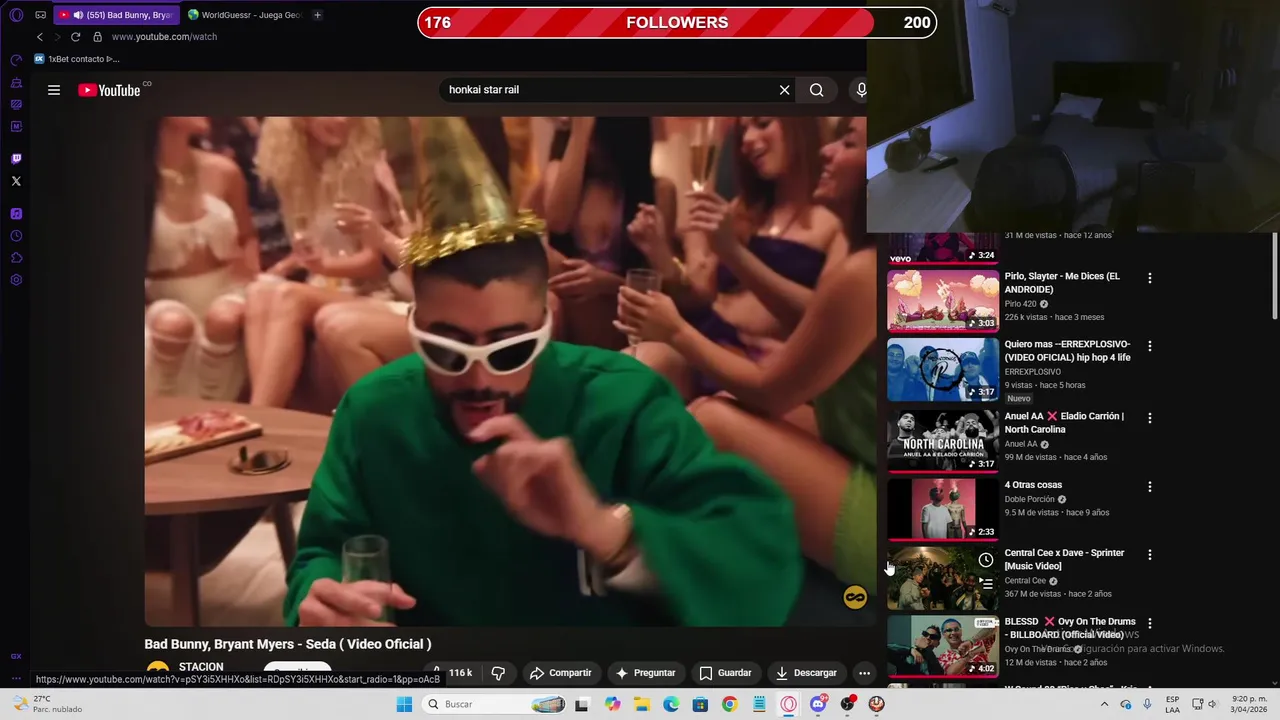Viewport: 1280px width, 720px height.
Task: Open GX Cleaner in Opera sidebar
Action: (16, 82)
